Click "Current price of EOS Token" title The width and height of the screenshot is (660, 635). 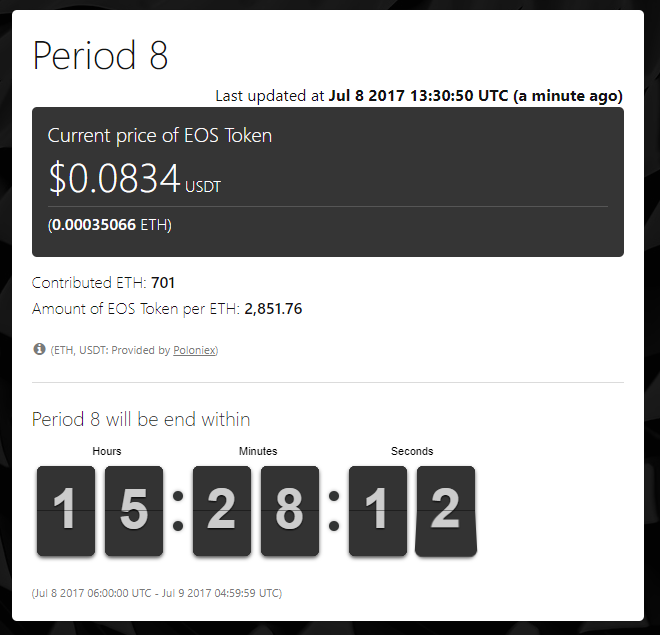(160, 136)
